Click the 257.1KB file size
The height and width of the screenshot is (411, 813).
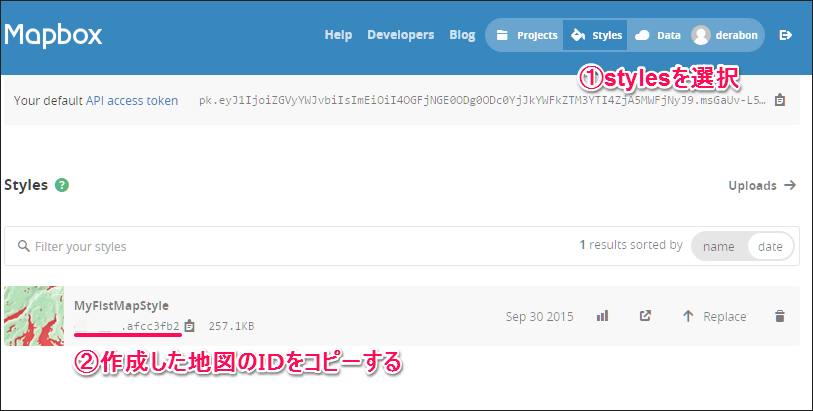pyautogui.click(x=231, y=326)
